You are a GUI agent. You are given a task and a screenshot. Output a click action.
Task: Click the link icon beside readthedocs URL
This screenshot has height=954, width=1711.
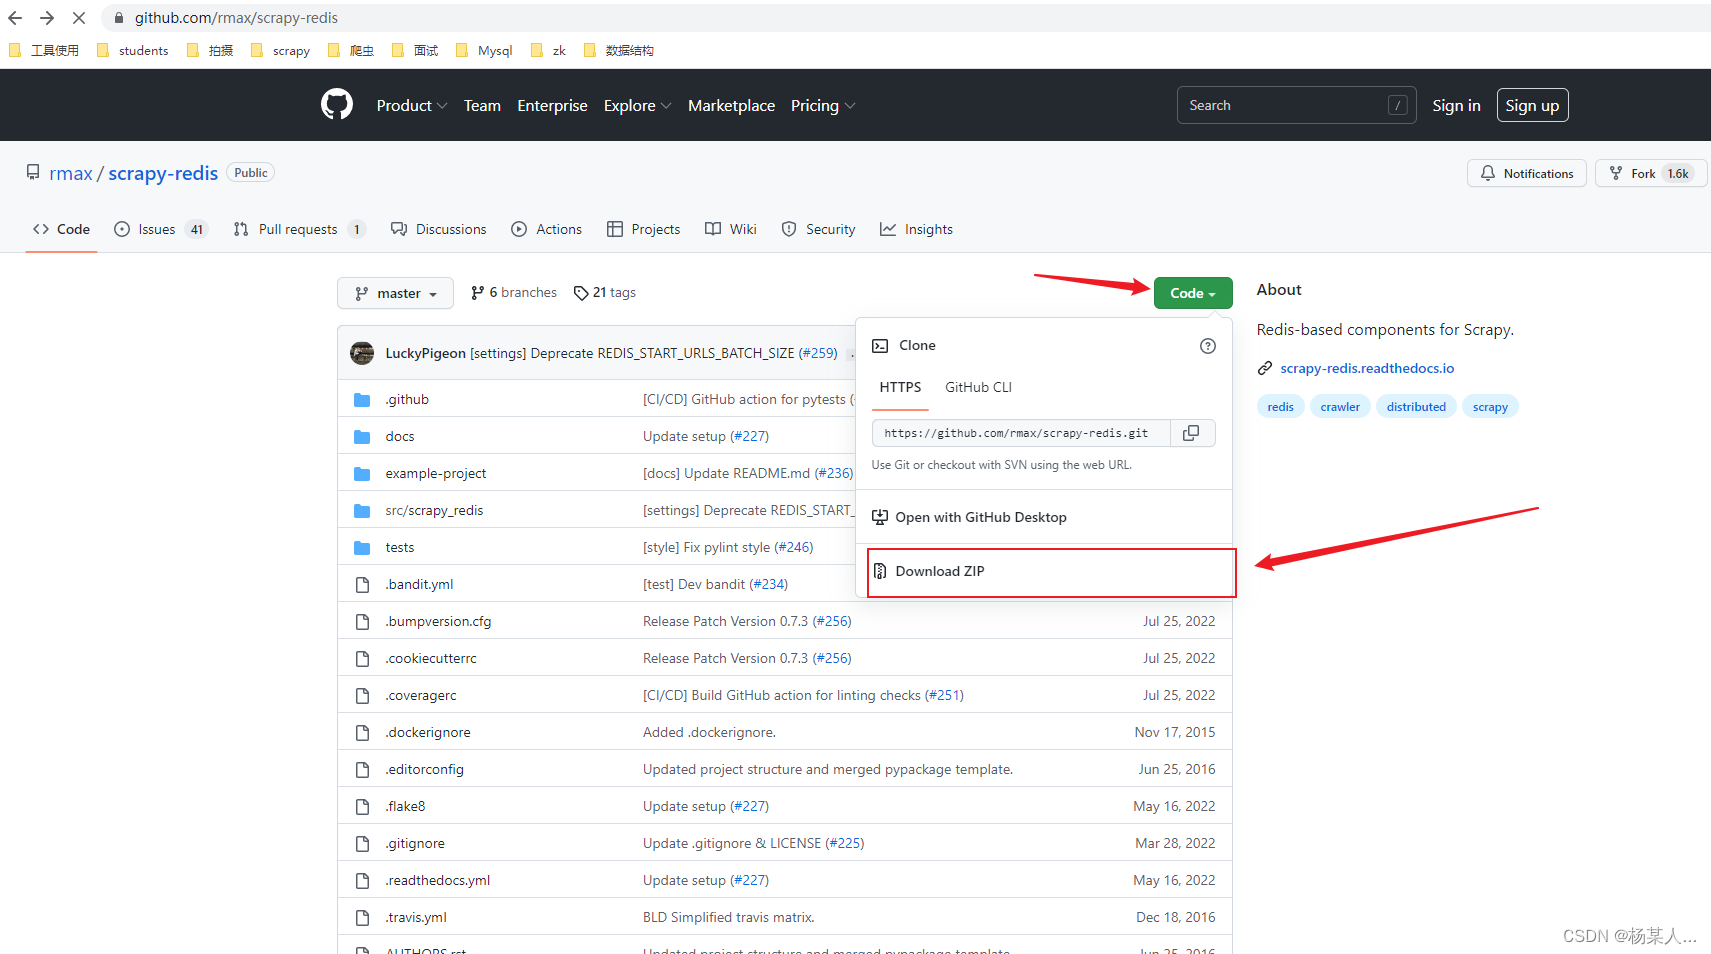pos(1265,368)
